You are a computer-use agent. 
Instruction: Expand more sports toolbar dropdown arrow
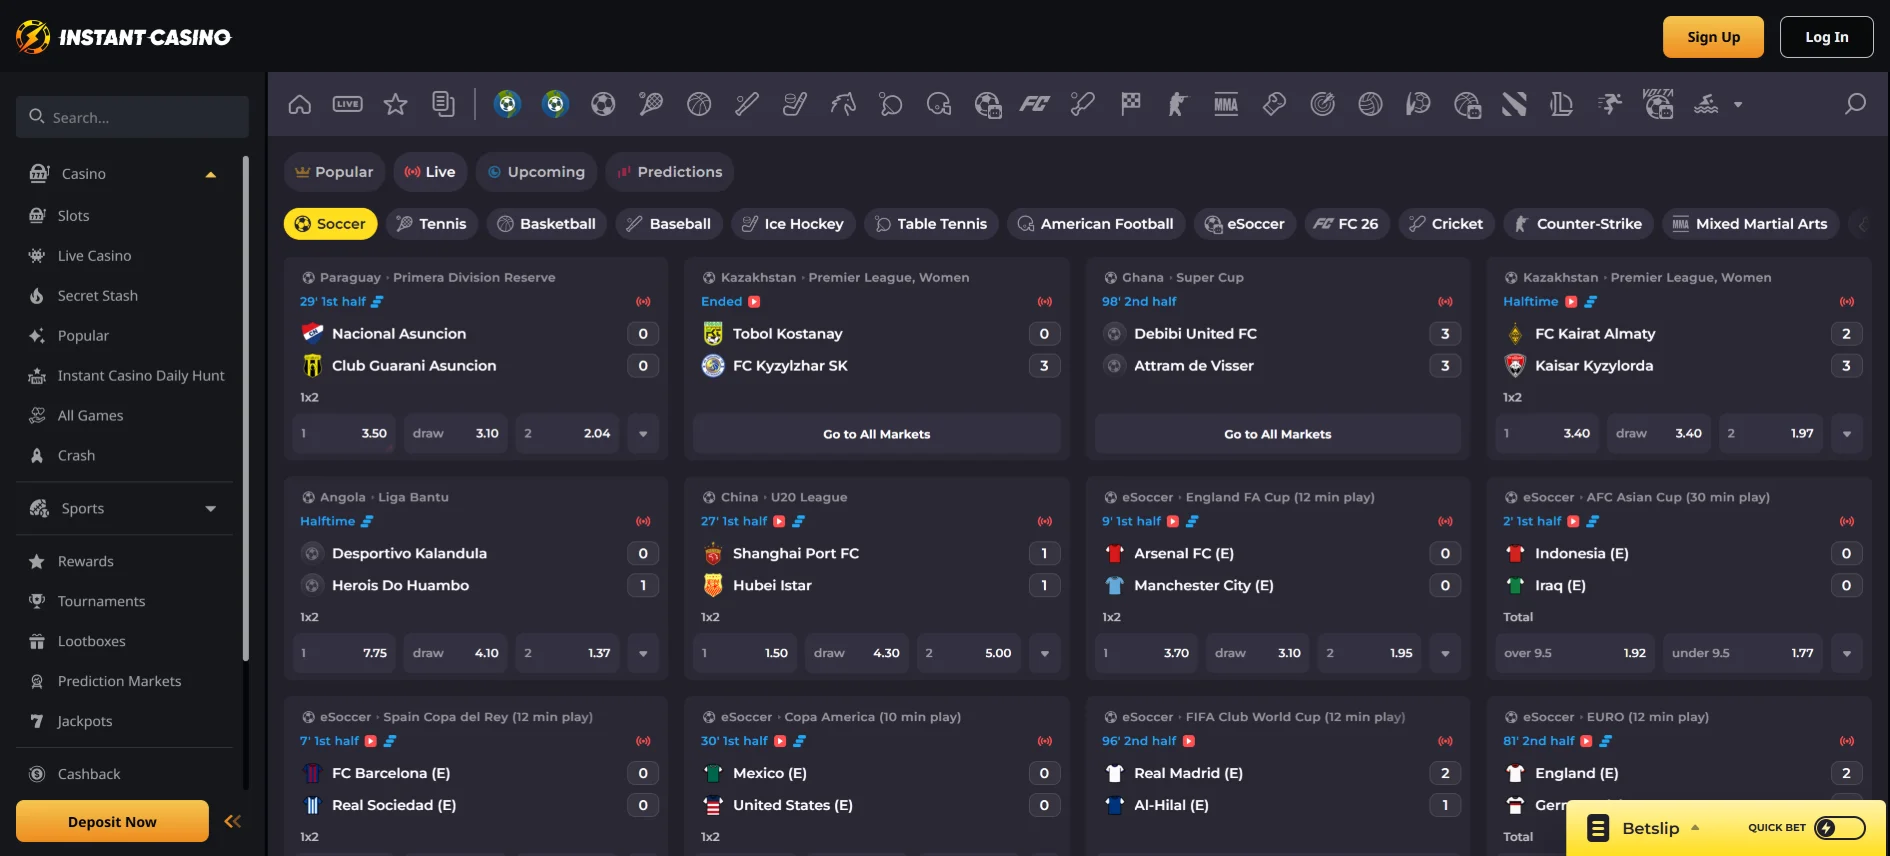click(1738, 104)
